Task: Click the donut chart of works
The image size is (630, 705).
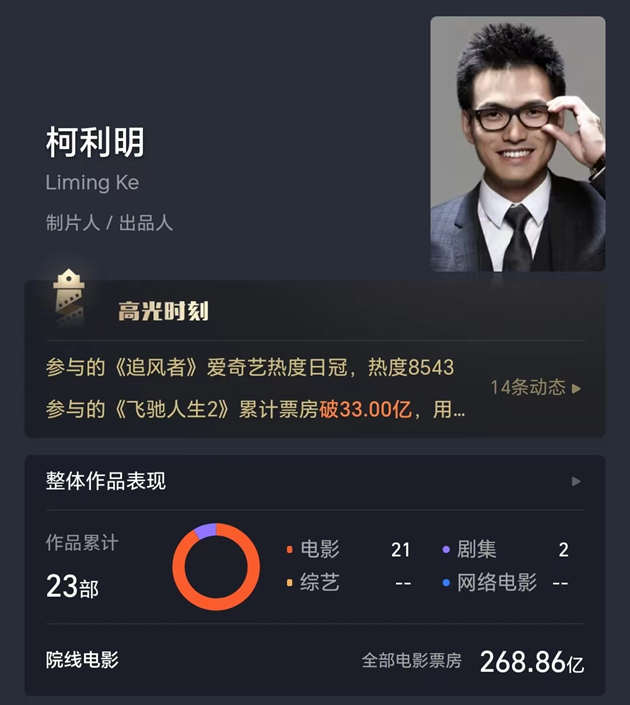Action: pyautogui.click(x=216, y=567)
